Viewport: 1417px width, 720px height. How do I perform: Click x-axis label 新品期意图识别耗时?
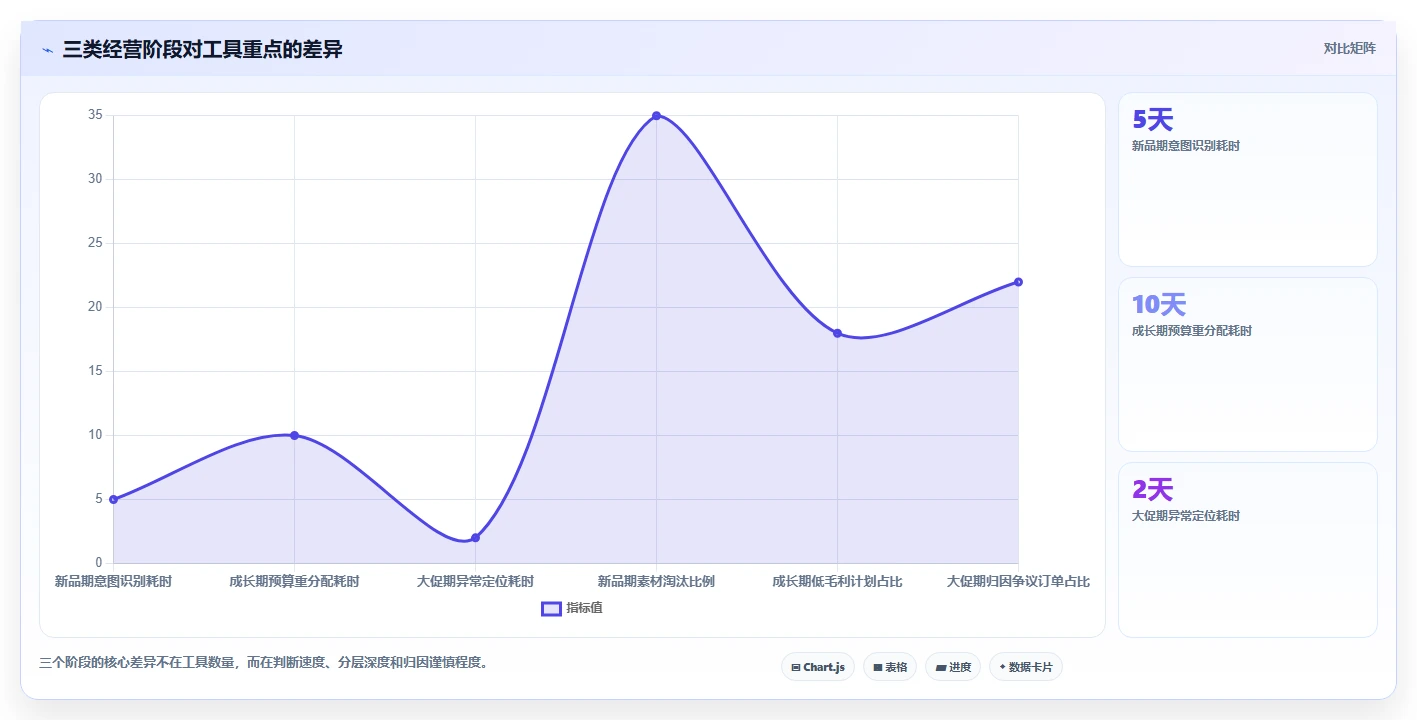[x=113, y=581]
